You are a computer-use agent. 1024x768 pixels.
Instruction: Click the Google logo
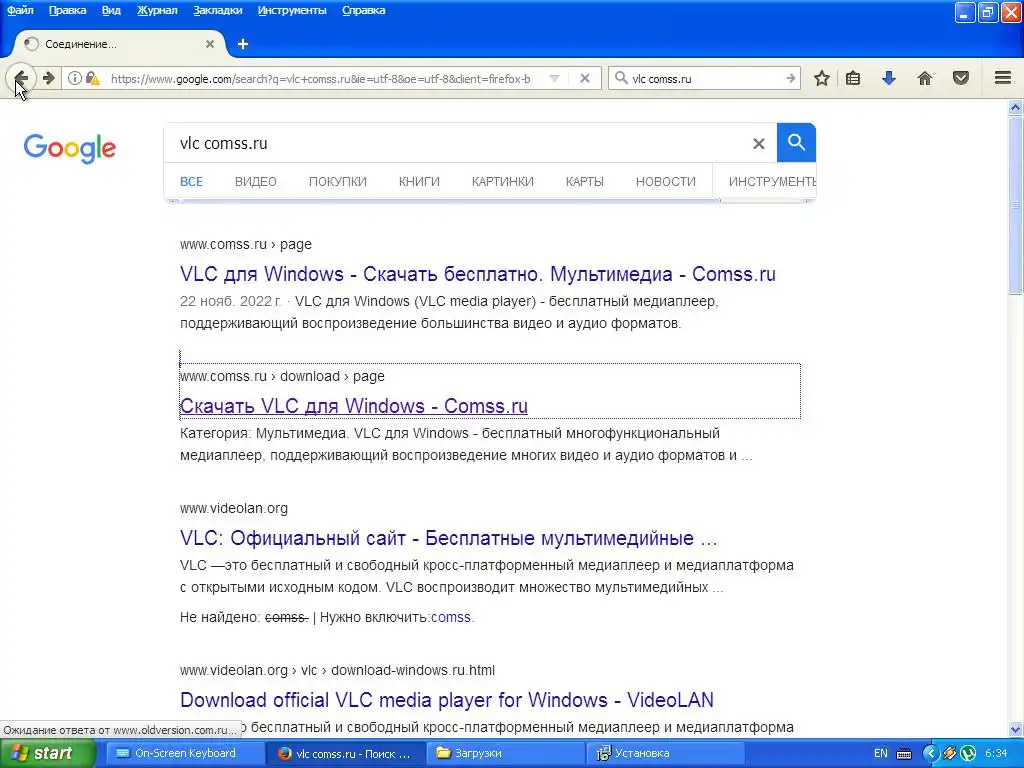[x=70, y=148]
